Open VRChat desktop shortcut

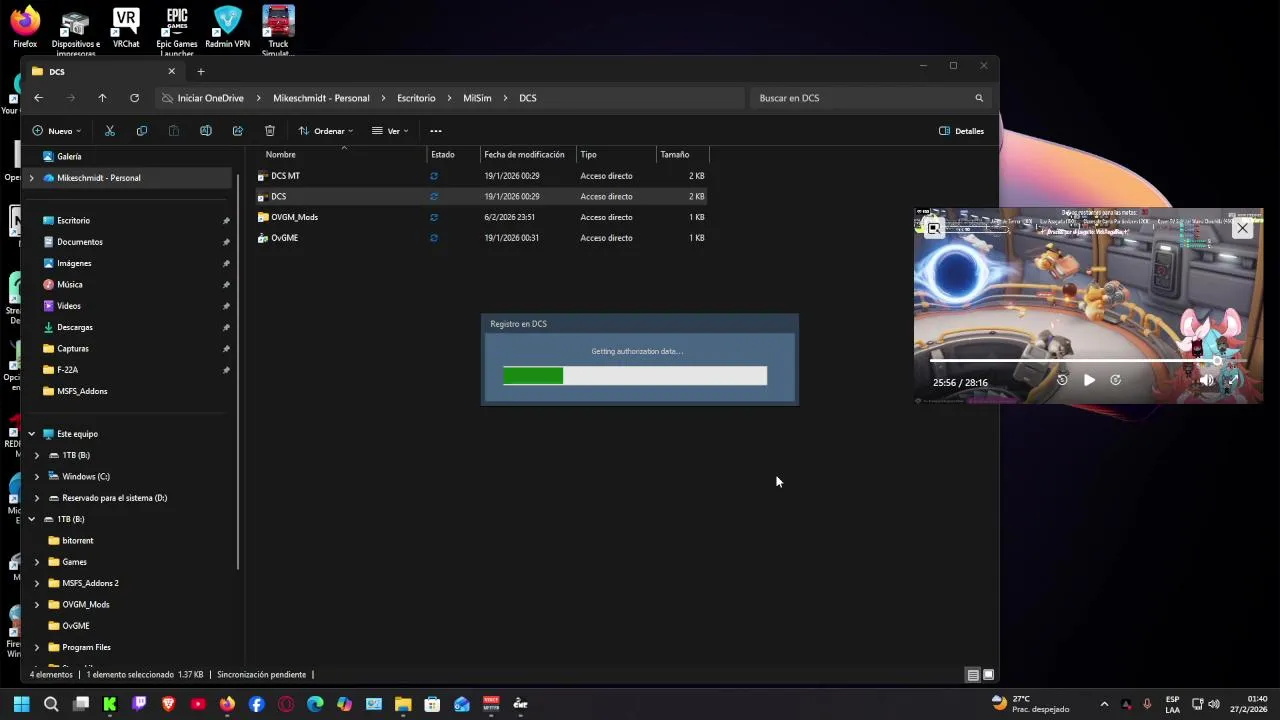[126, 27]
